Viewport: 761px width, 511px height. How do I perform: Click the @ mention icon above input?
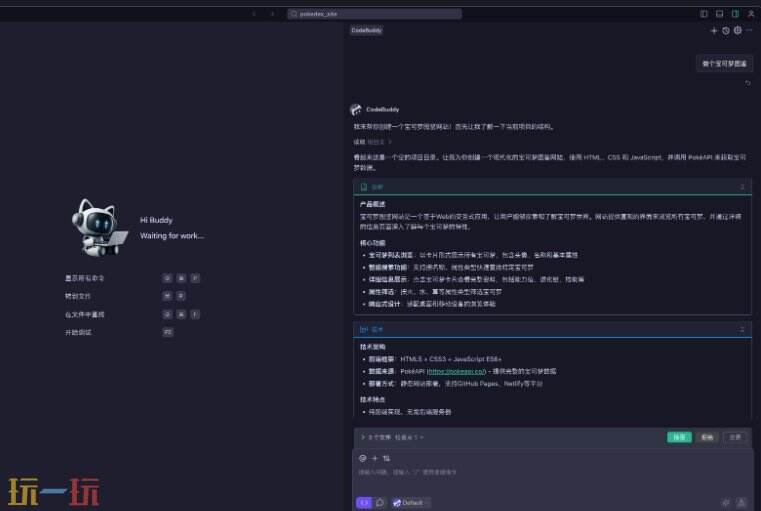click(363, 458)
